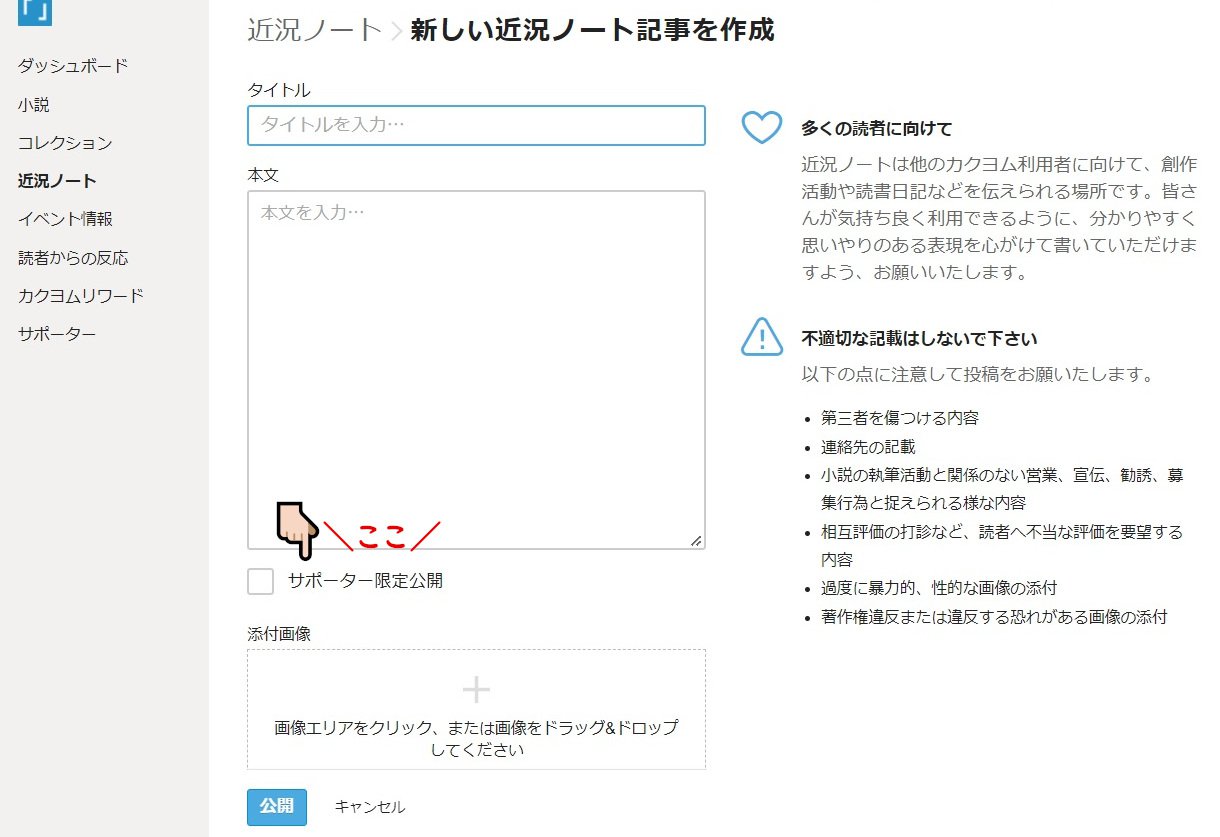Enable the サポーター限定公開 checkbox
The image size is (1220, 837).
pos(261,581)
